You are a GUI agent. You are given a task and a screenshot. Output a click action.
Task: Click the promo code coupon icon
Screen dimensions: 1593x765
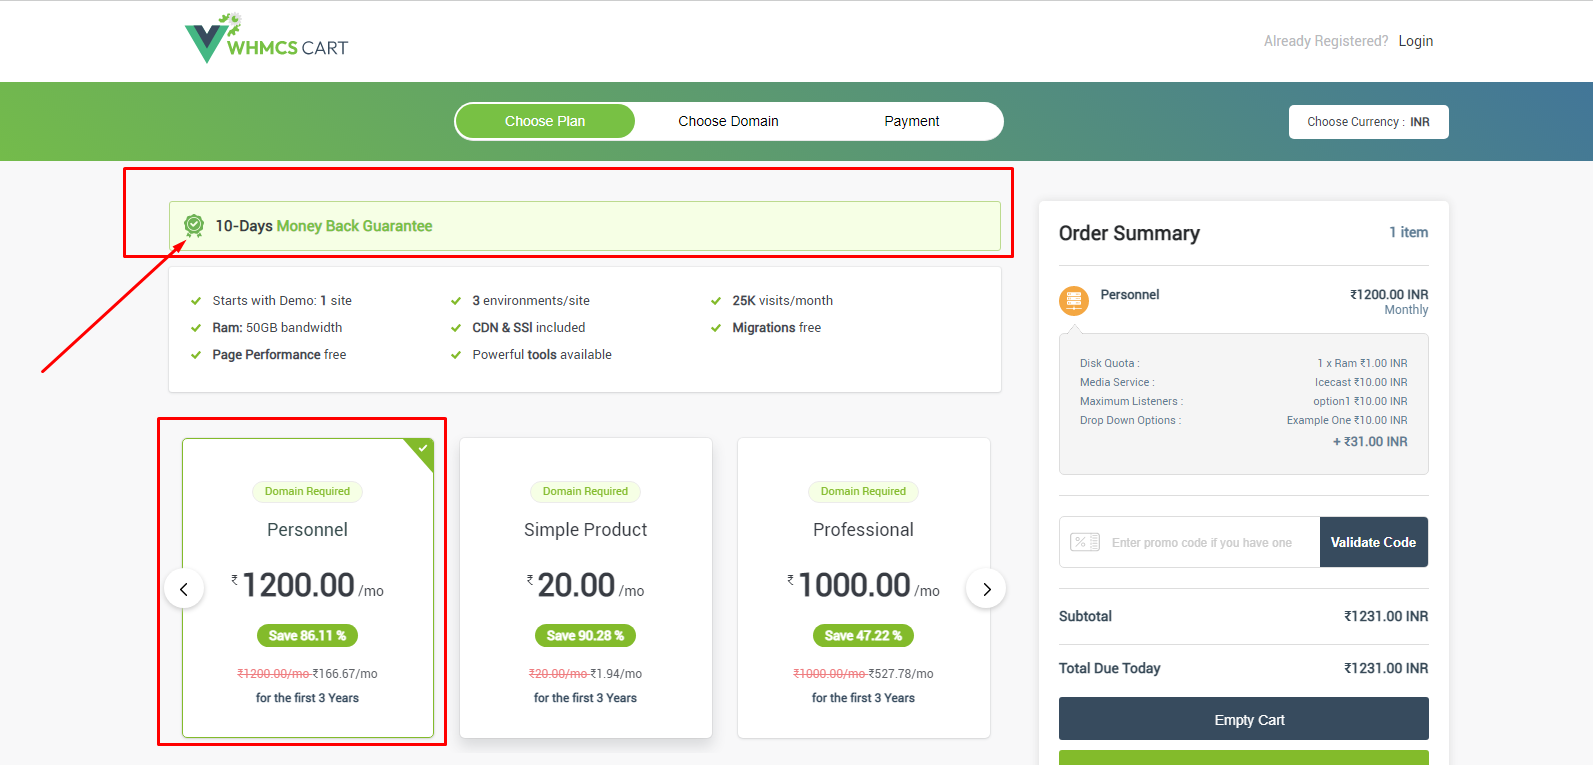click(x=1085, y=542)
